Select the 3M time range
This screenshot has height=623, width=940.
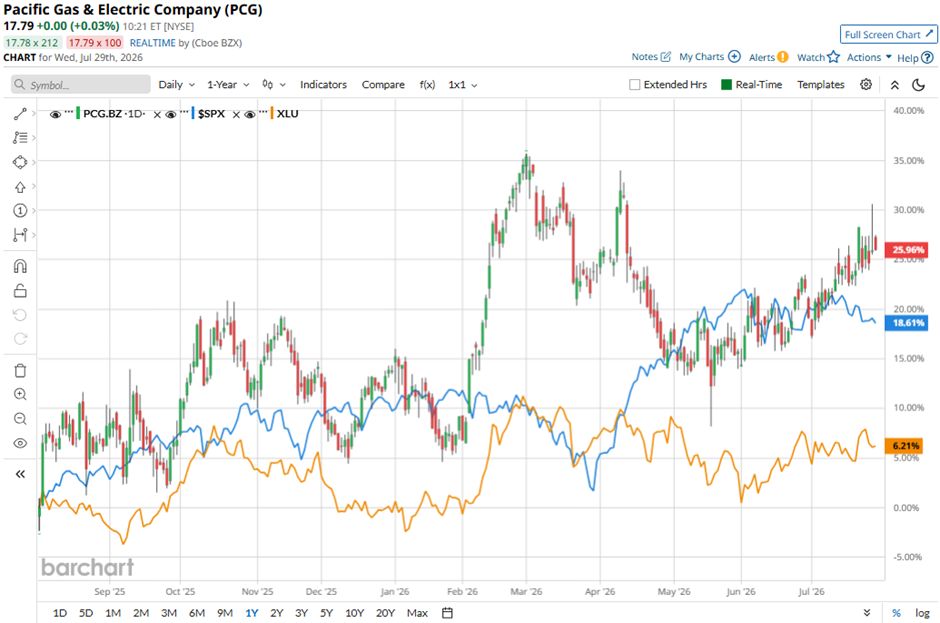point(168,613)
